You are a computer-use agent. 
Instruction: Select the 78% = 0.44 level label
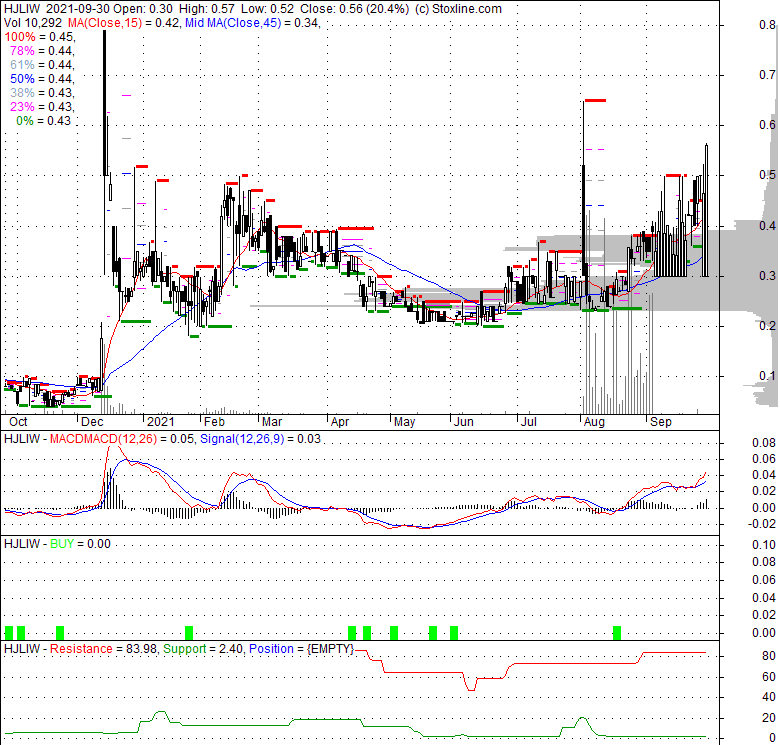click(42, 51)
